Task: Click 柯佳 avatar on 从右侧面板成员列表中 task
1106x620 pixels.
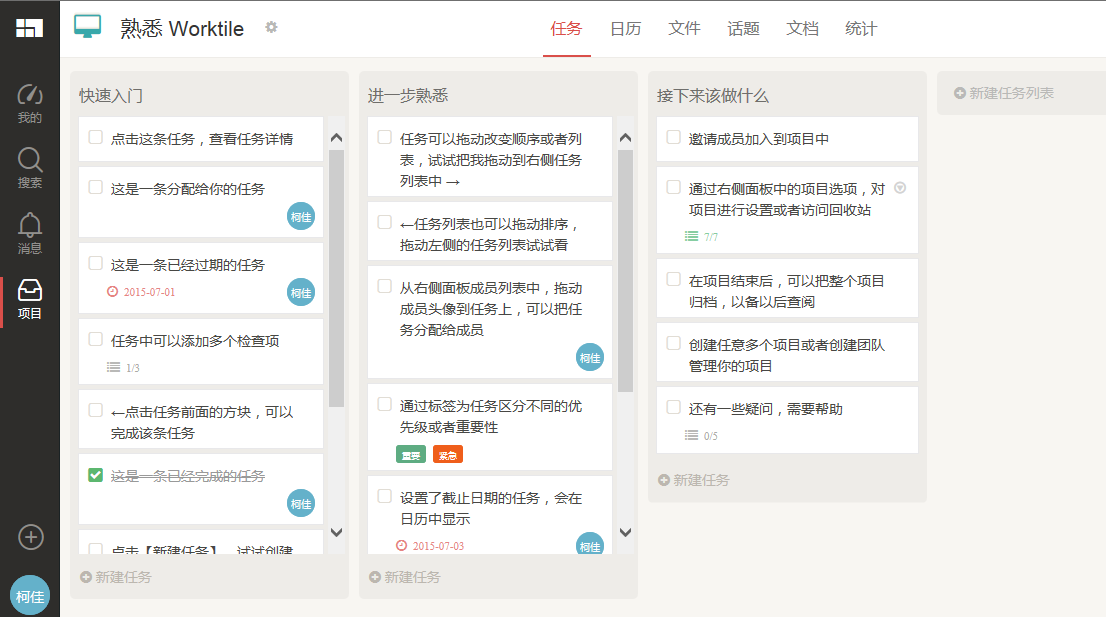Action: [590, 358]
